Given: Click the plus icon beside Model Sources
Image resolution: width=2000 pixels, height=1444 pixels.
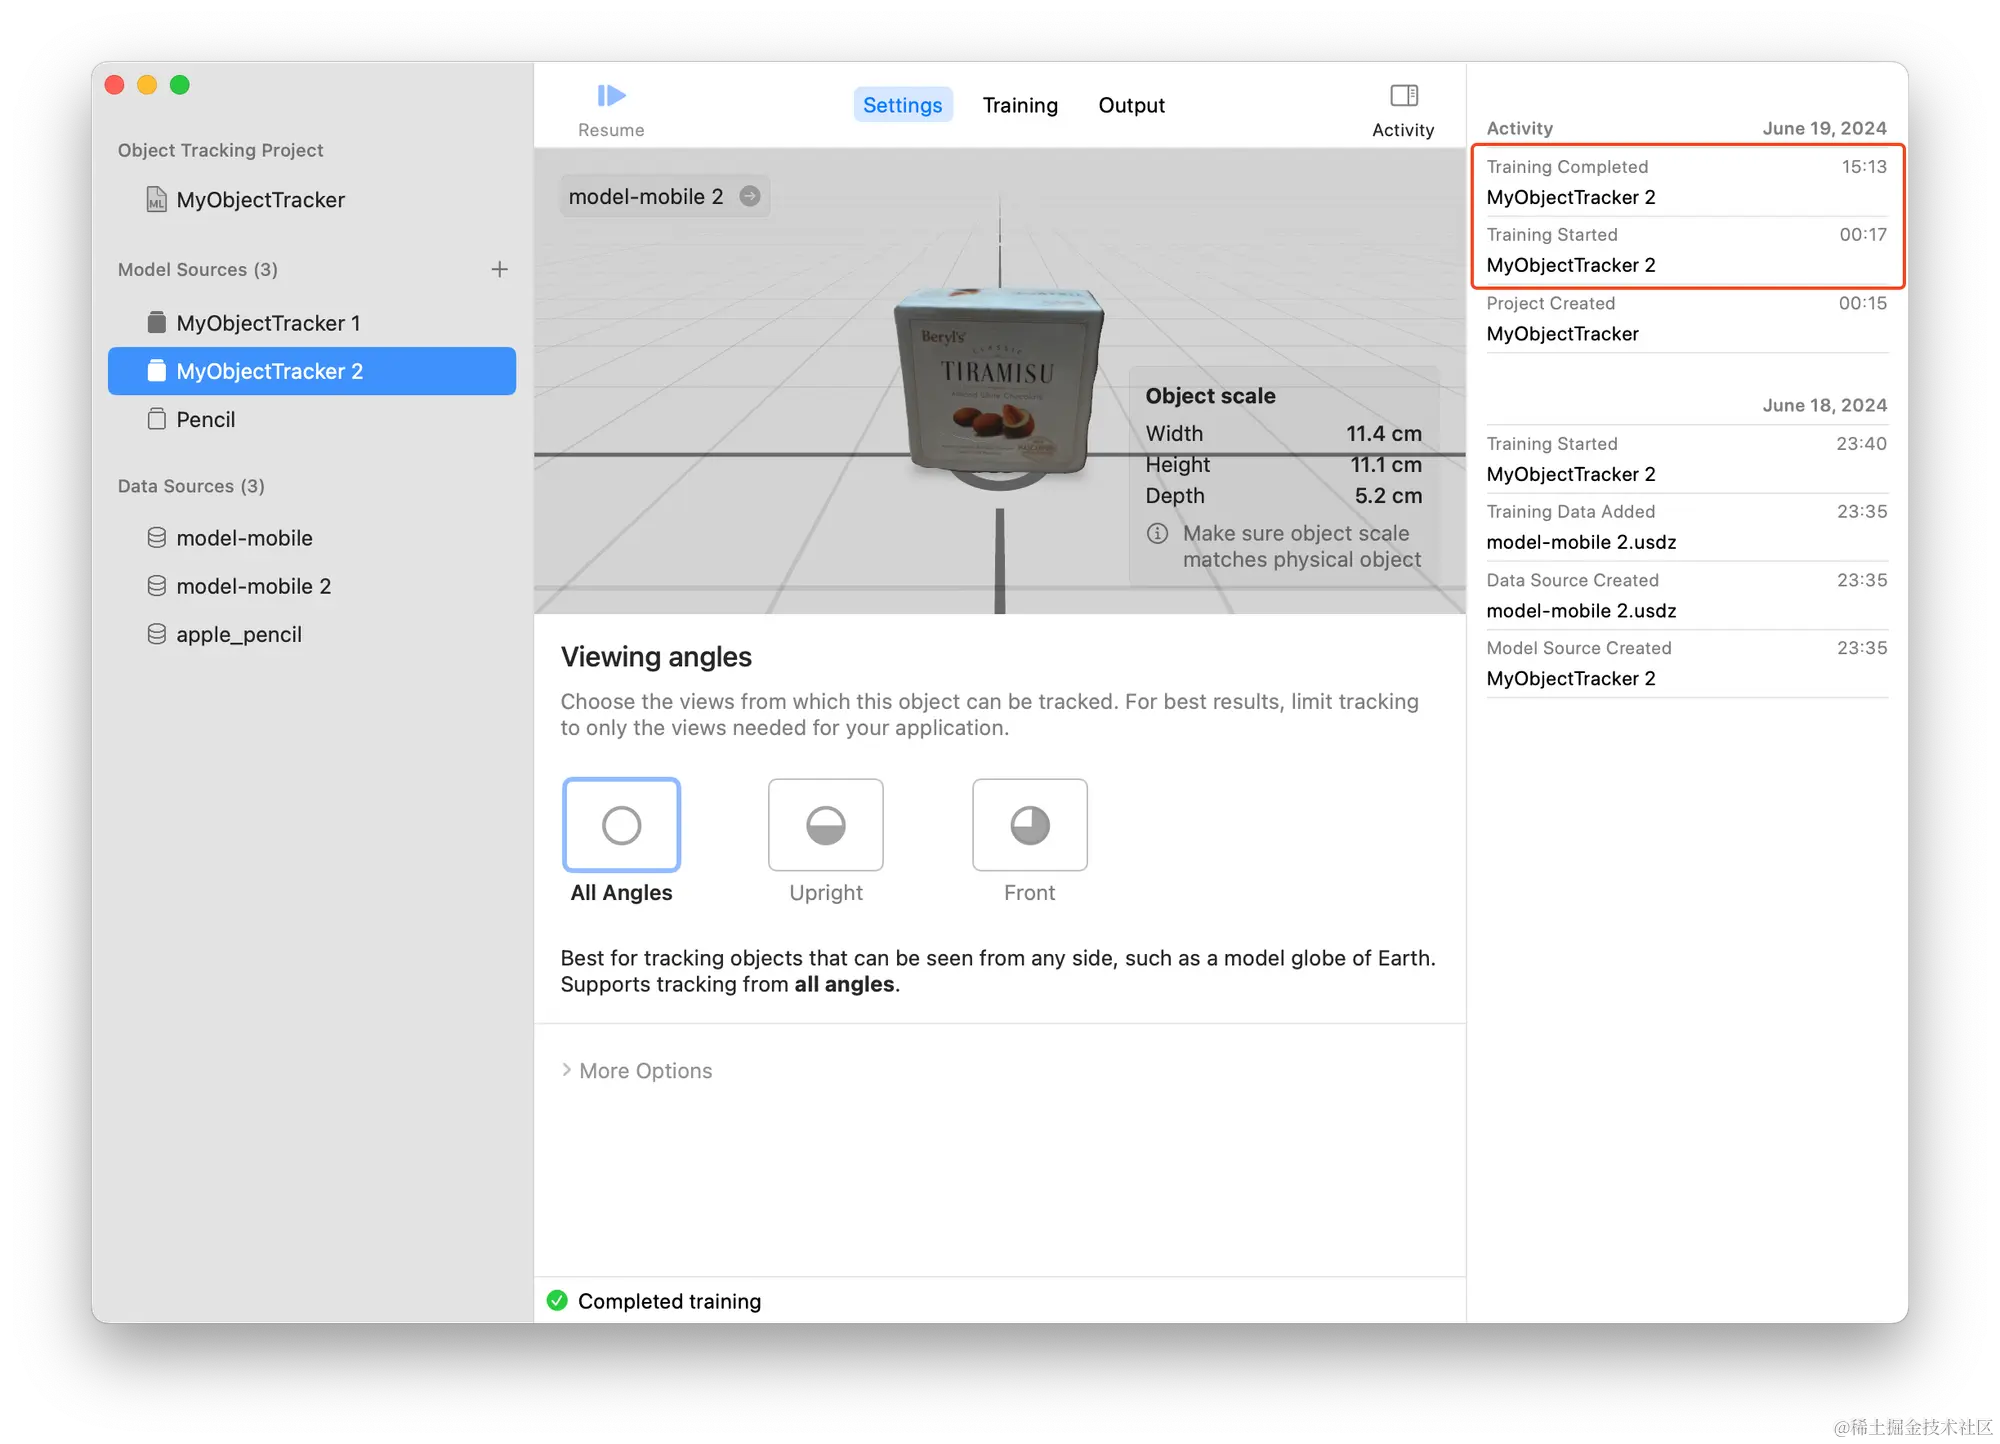Looking at the screenshot, I should [x=500, y=269].
